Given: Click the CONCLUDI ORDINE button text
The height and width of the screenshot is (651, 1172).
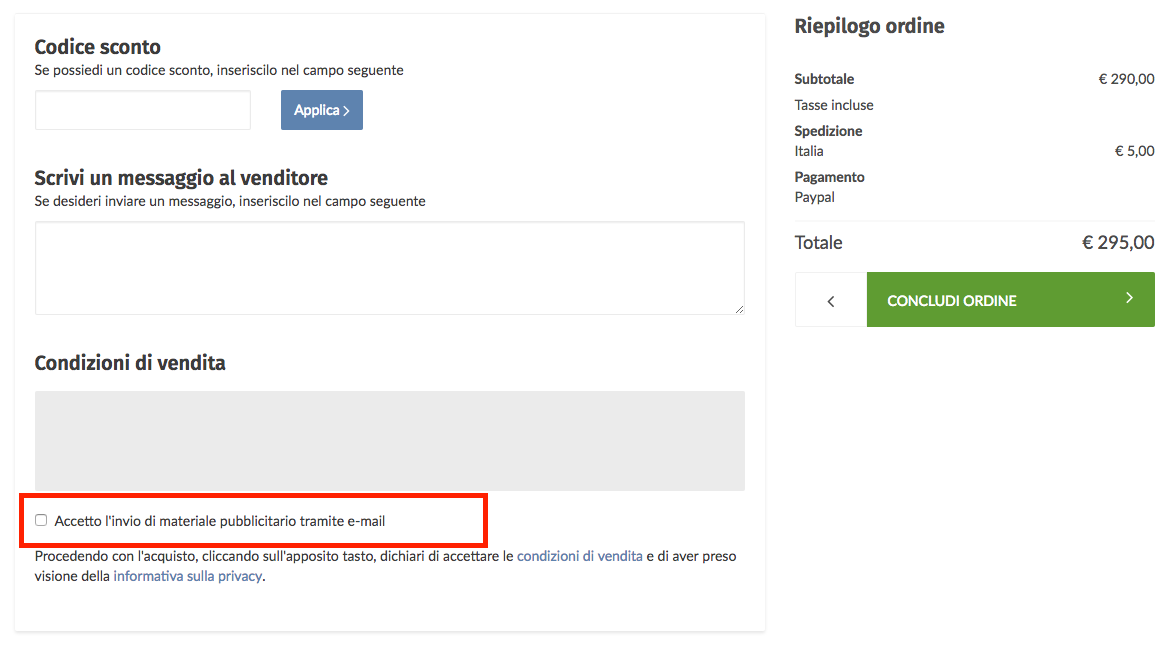Looking at the screenshot, I should pyautogui.click(x=951, y=300).
